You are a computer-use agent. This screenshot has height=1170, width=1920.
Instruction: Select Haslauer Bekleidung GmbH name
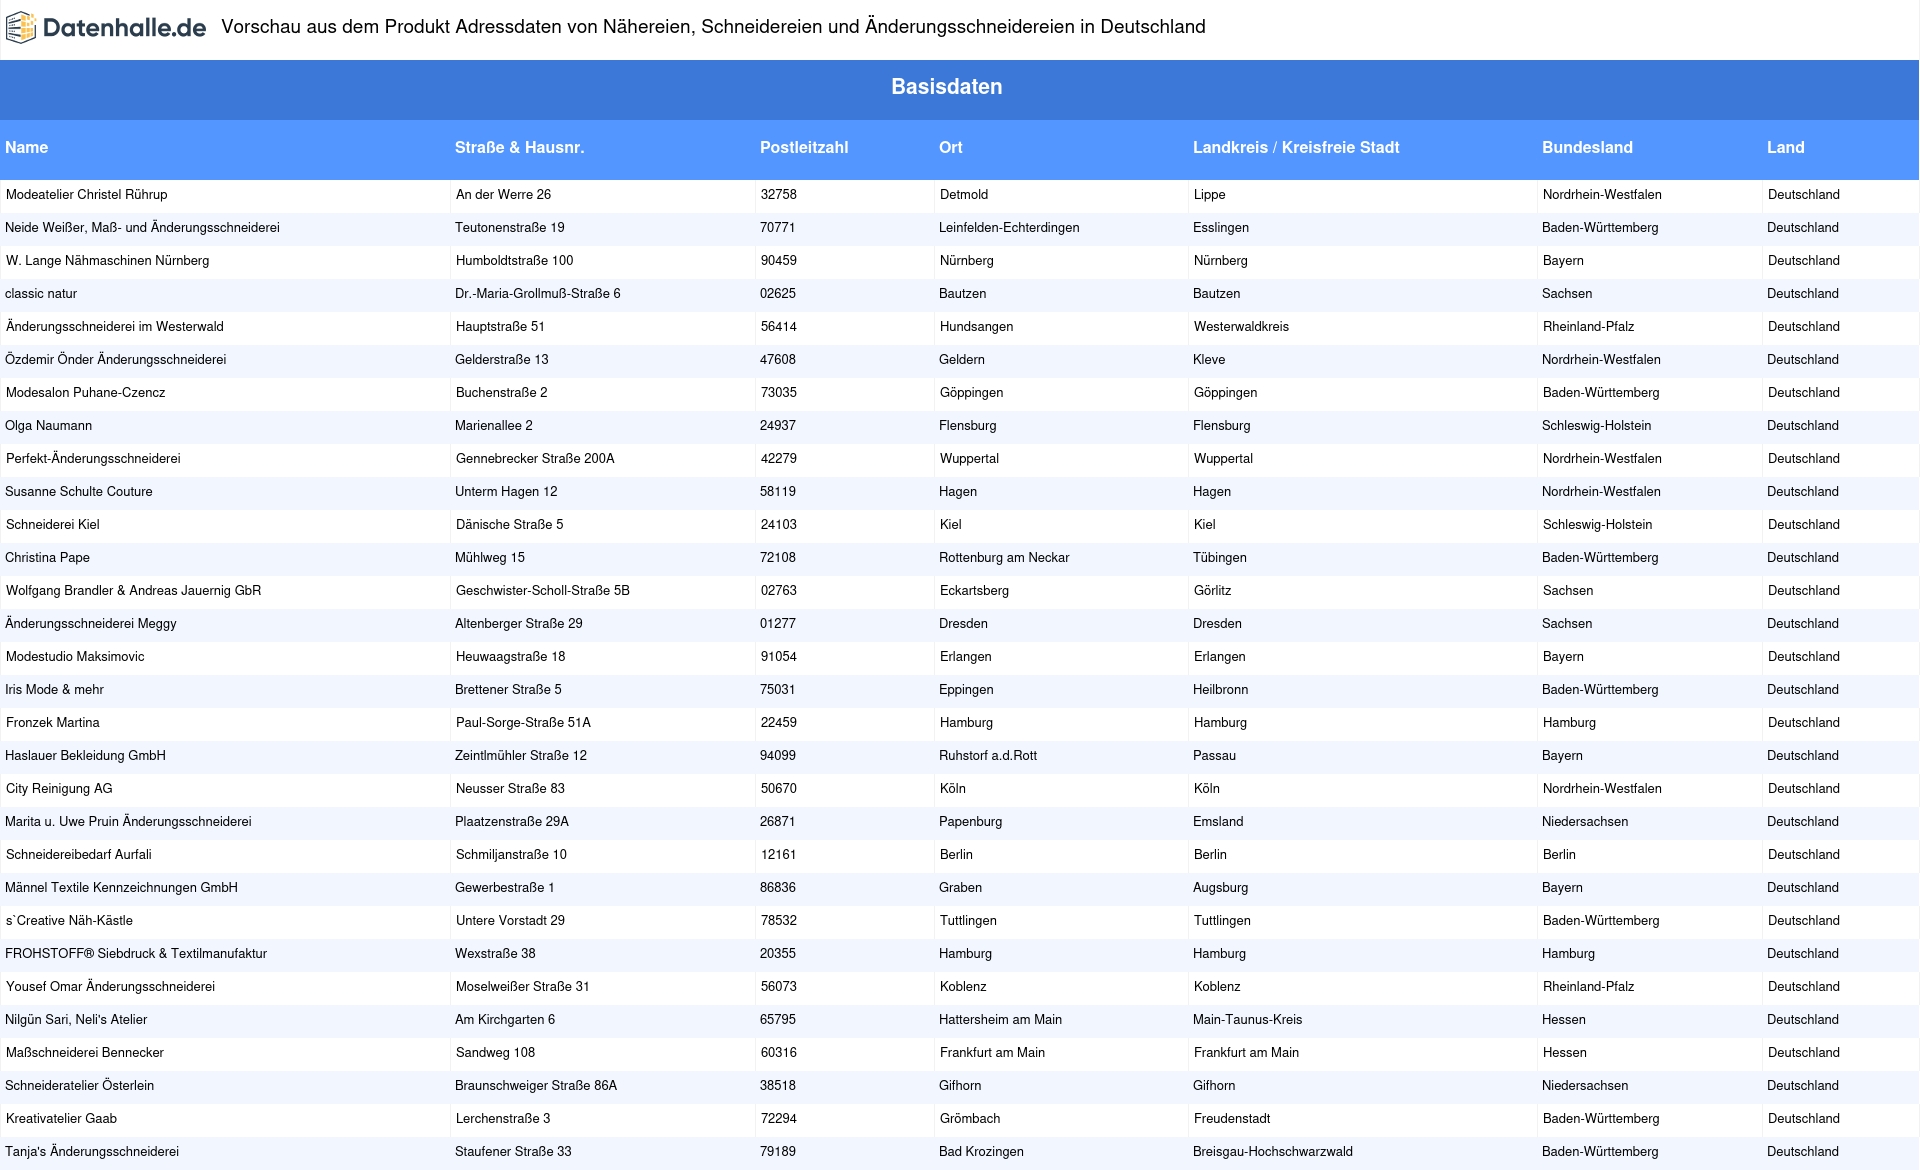pyautogui.click(x=86, y=755)
